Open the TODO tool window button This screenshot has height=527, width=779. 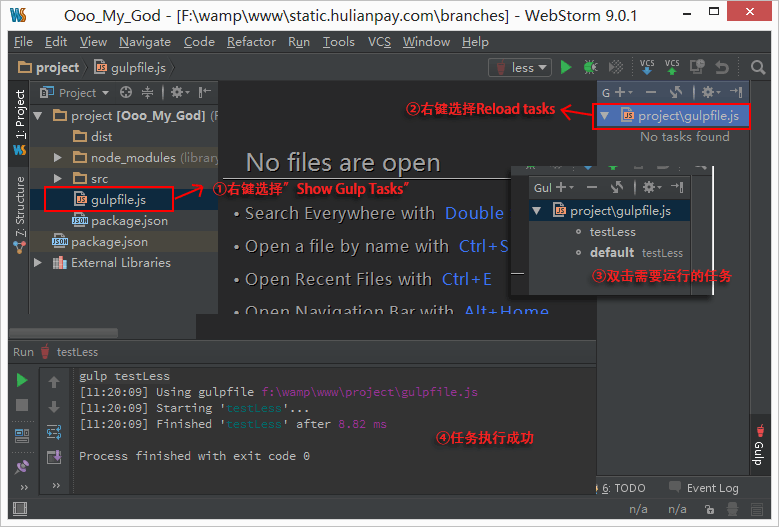point(623,488)
